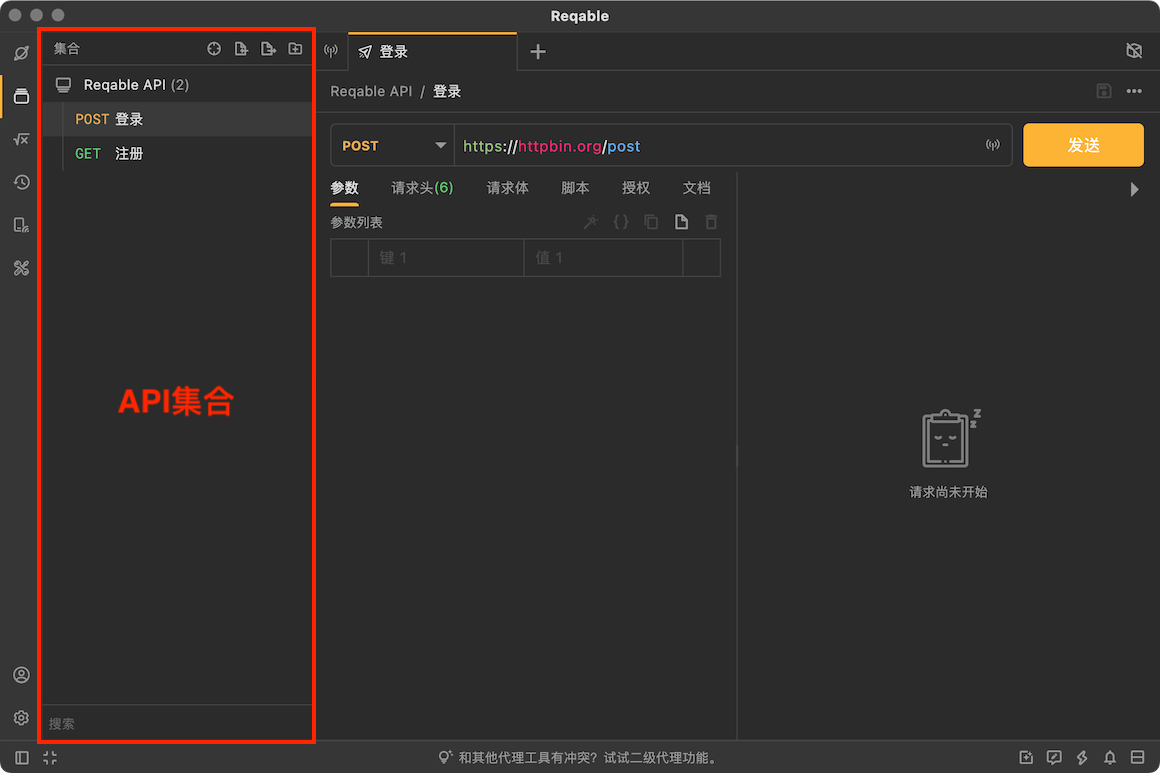Click the URL field with httpbin.org/post
This screenshot has height=773, width=1160.
pos(718,145)
